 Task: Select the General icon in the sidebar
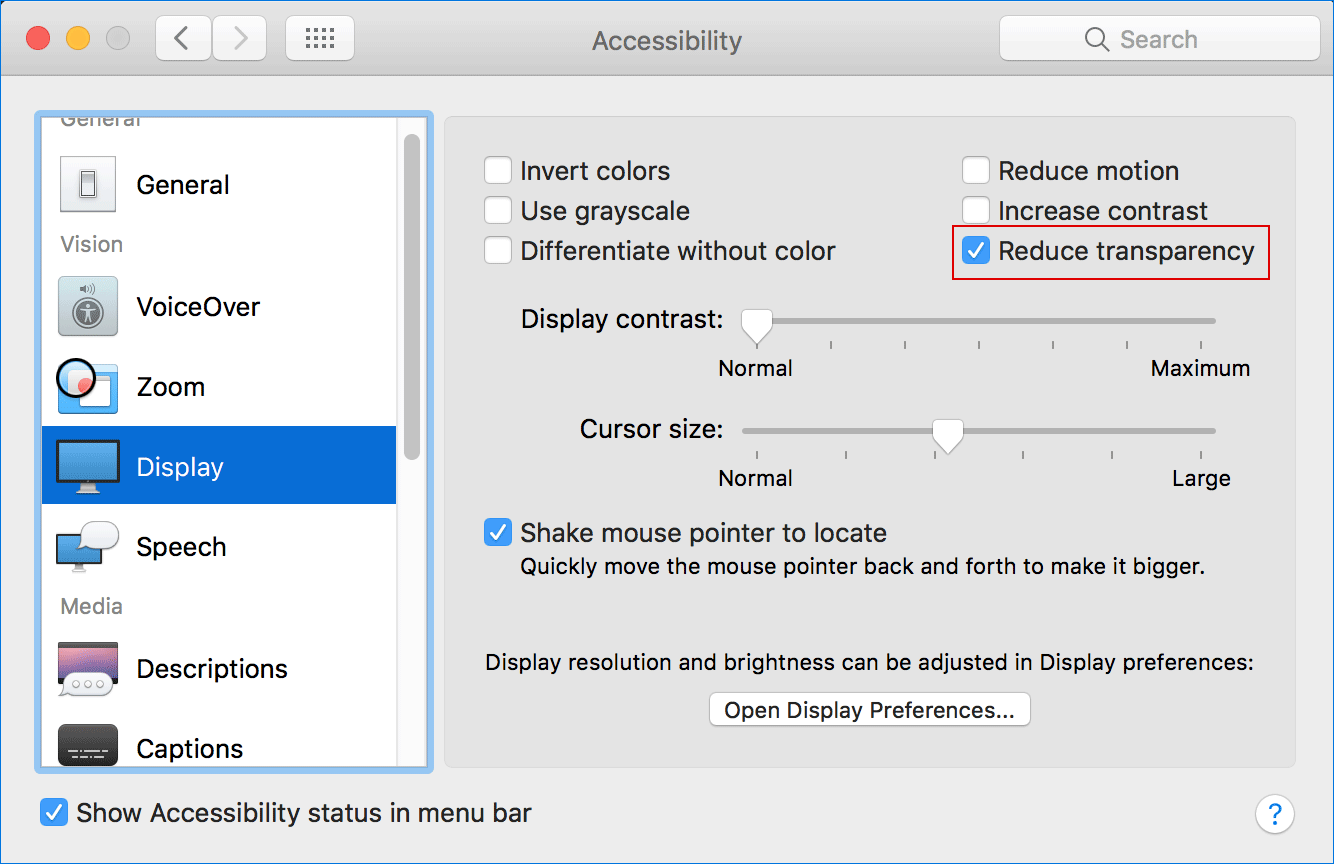[x=87, y=184]
